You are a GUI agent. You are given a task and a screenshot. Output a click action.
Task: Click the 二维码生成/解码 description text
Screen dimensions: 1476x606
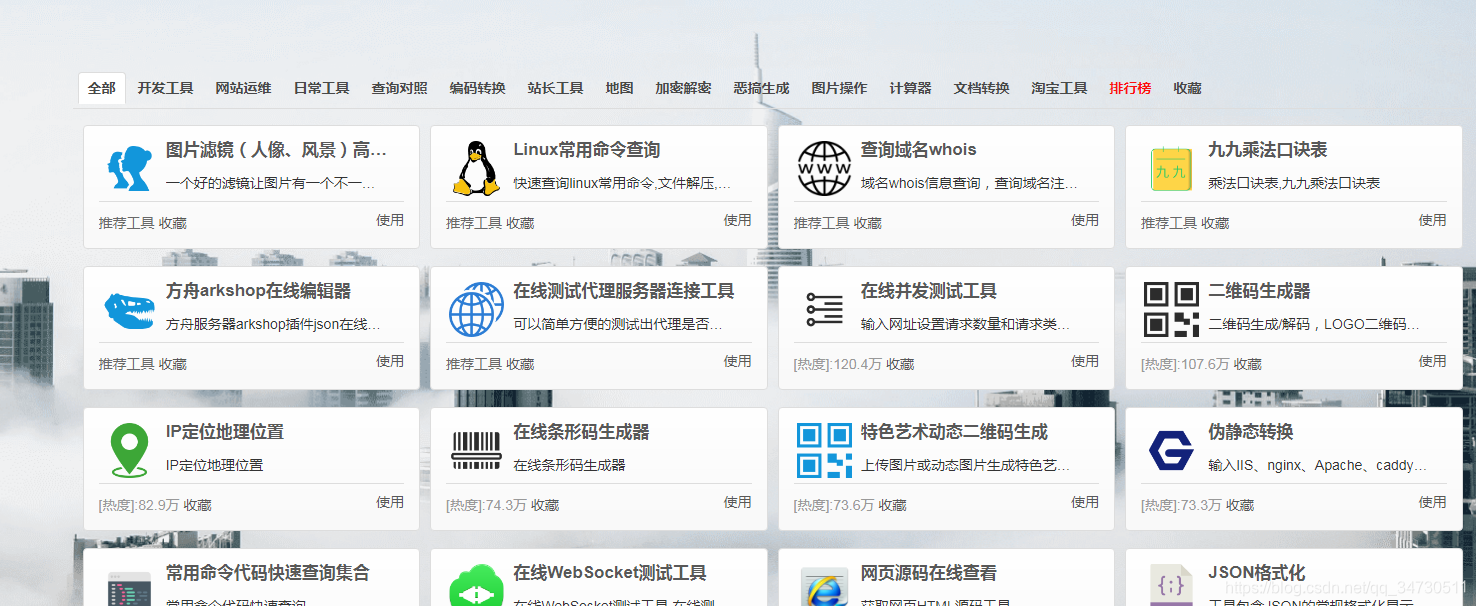1313,324
